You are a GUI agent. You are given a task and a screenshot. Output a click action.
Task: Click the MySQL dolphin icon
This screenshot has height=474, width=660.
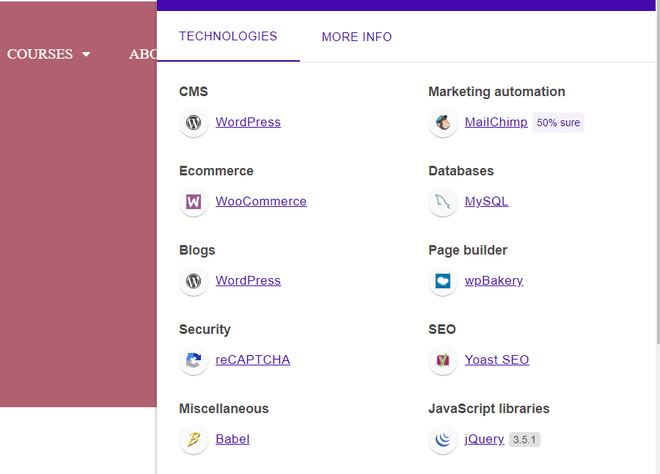[443, 202]
